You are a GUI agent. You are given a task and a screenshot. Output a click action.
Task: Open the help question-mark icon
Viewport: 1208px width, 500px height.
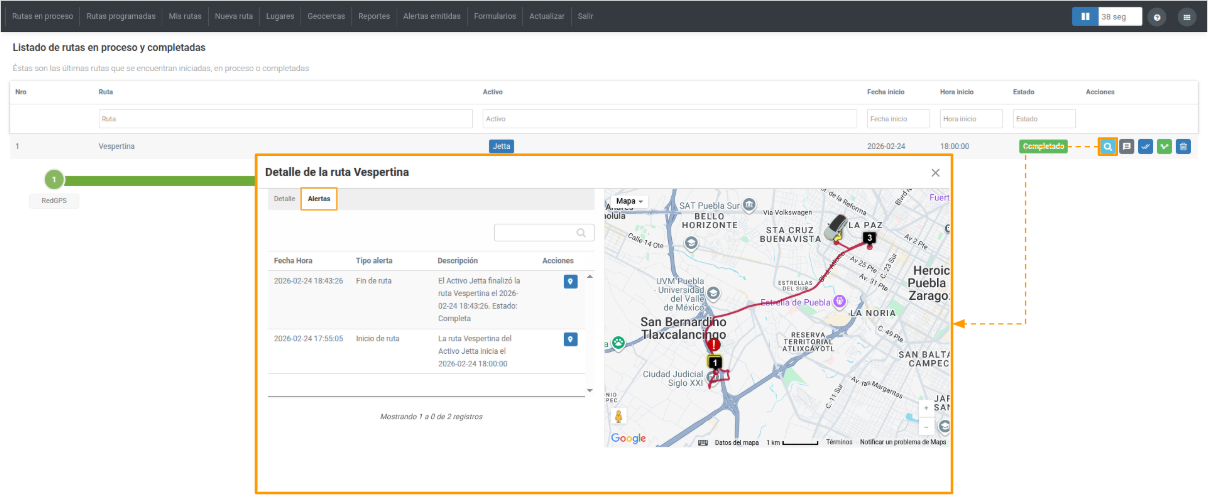pos(1157,17)
